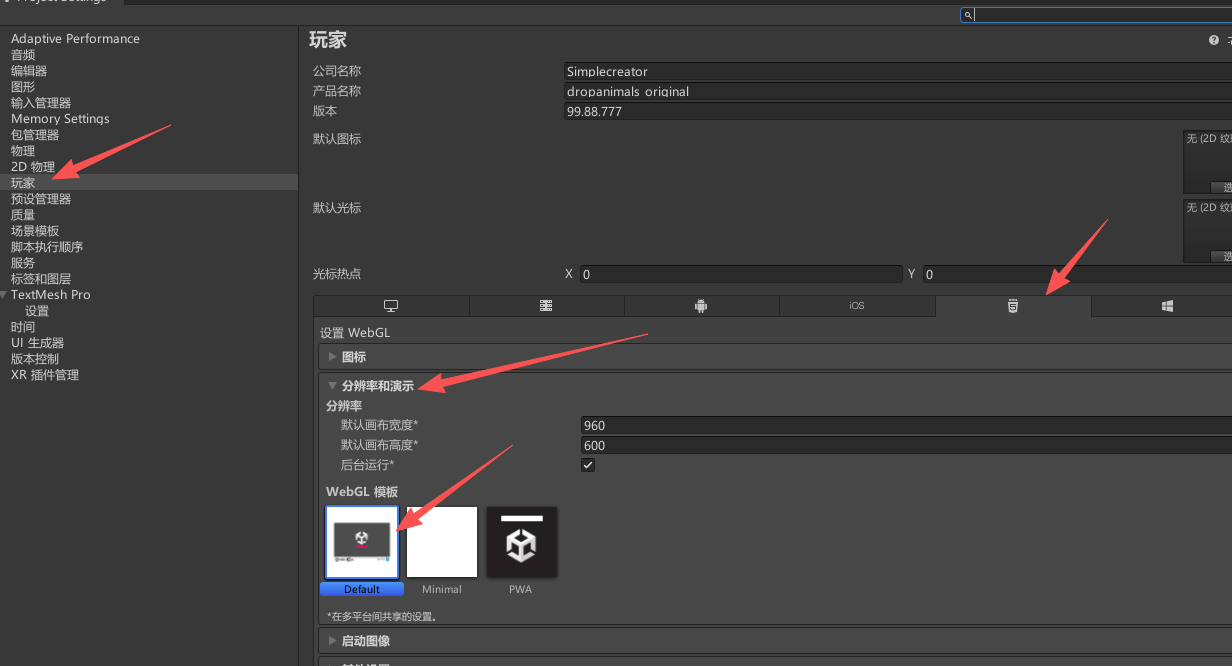This screenshot has width=1232, height=666.
Task: Open 设置 under TextMesh Pro
Action: pyautogui.click(x=37, y=311)
